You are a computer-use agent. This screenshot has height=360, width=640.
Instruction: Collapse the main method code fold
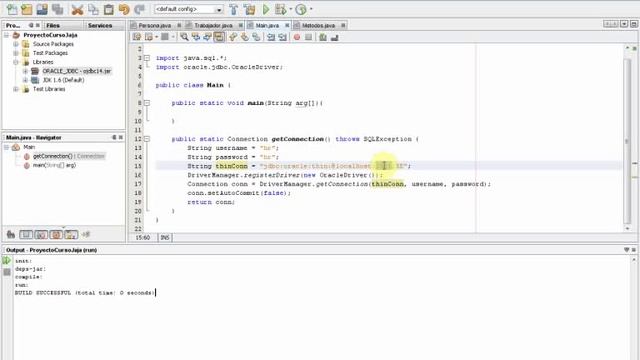pyautogui.click(x=147, y=103)
